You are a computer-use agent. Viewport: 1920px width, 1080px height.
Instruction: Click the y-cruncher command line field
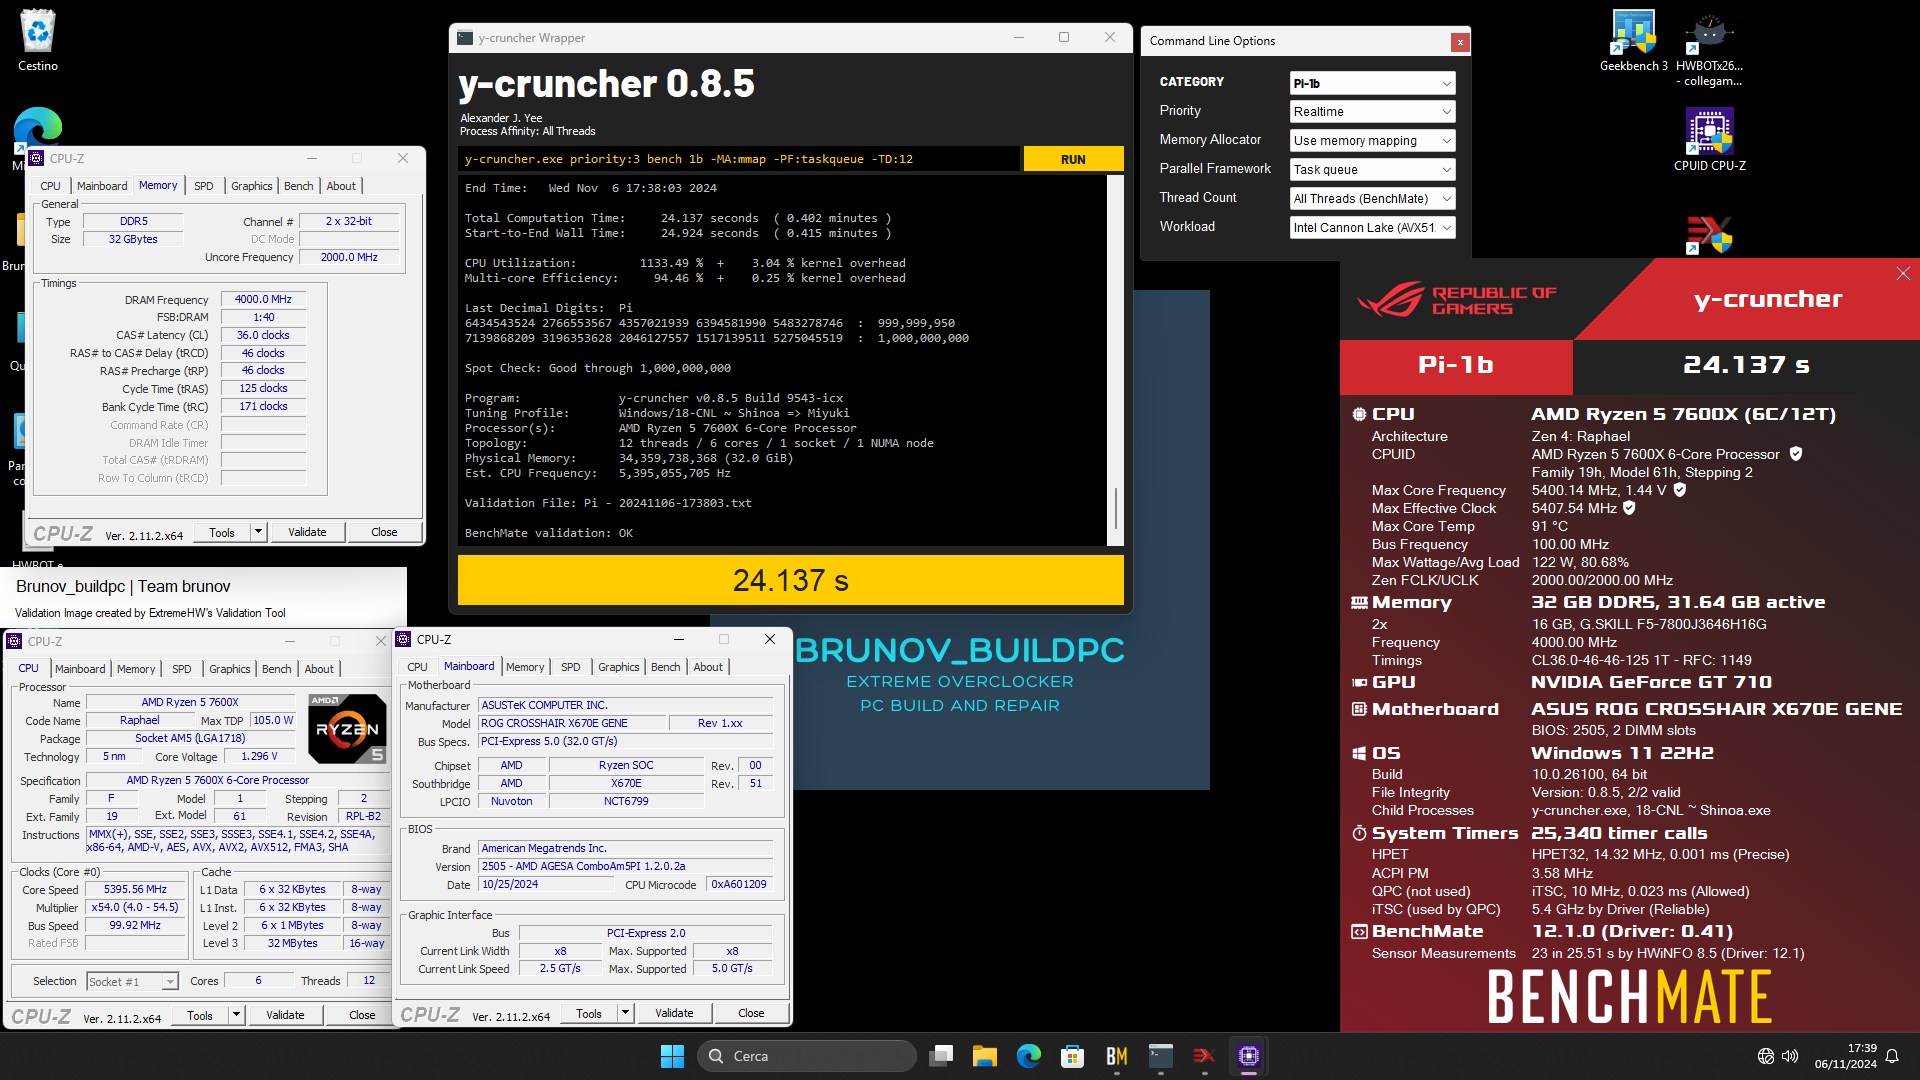(740, 159)
